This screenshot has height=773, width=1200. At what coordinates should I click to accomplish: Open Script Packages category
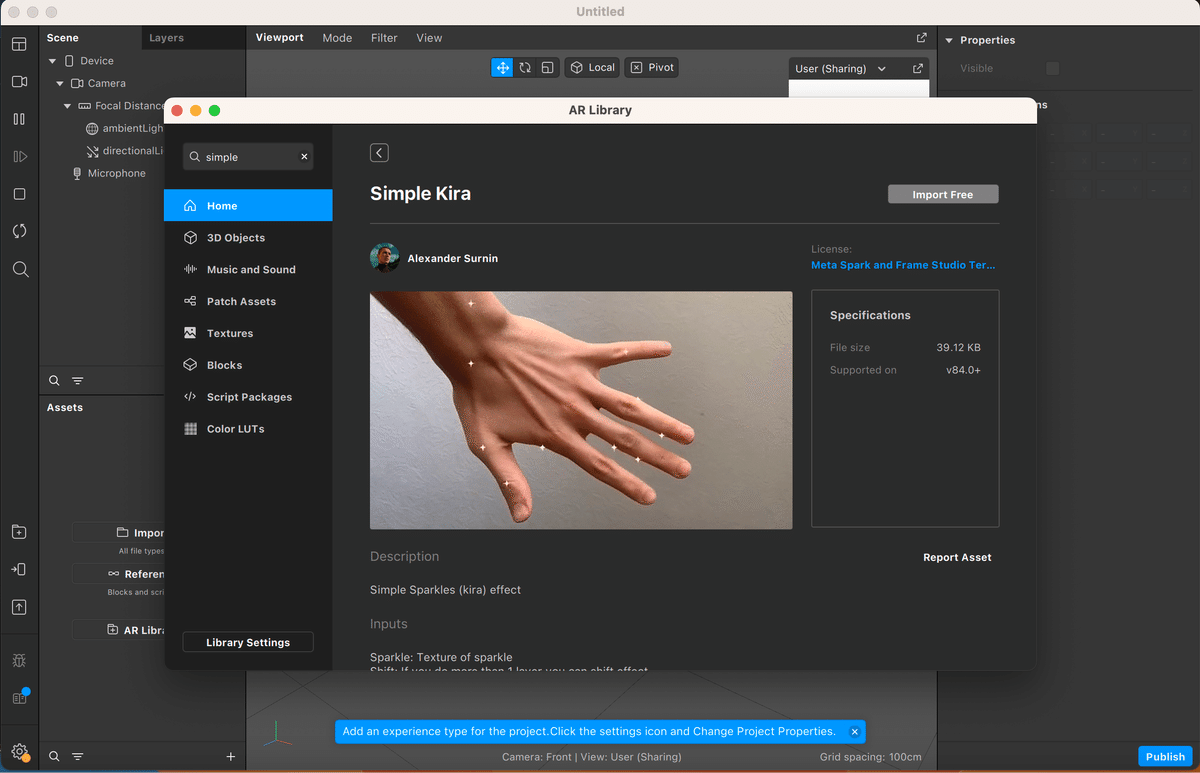248,397
